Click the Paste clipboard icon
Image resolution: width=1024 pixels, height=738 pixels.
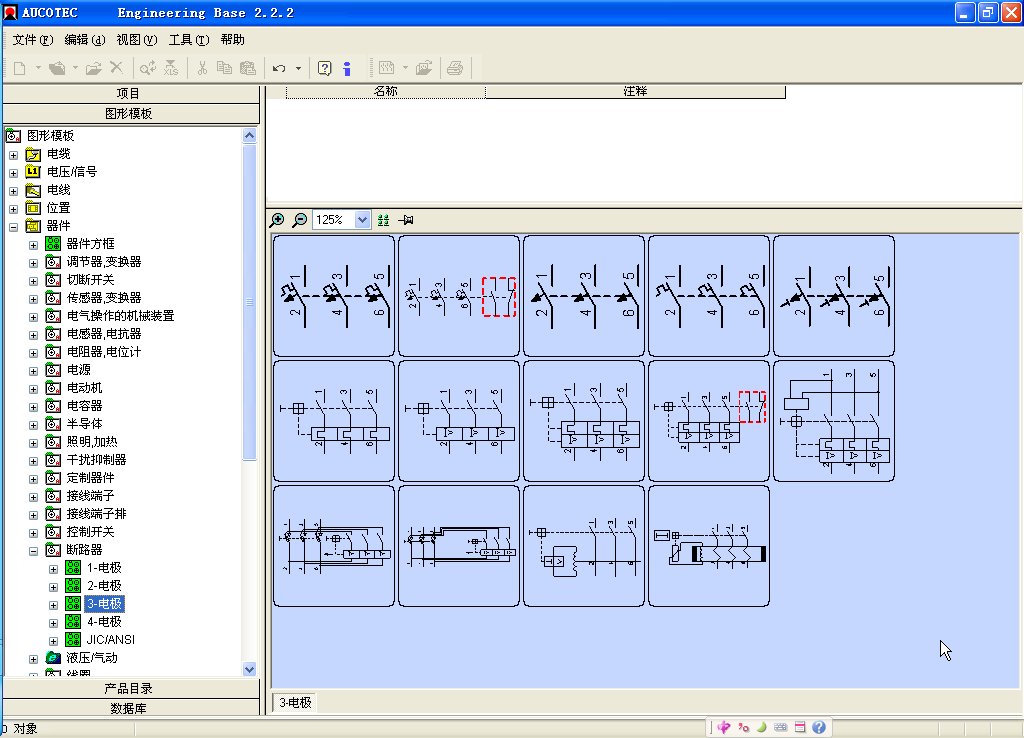(x=248, y=68)
